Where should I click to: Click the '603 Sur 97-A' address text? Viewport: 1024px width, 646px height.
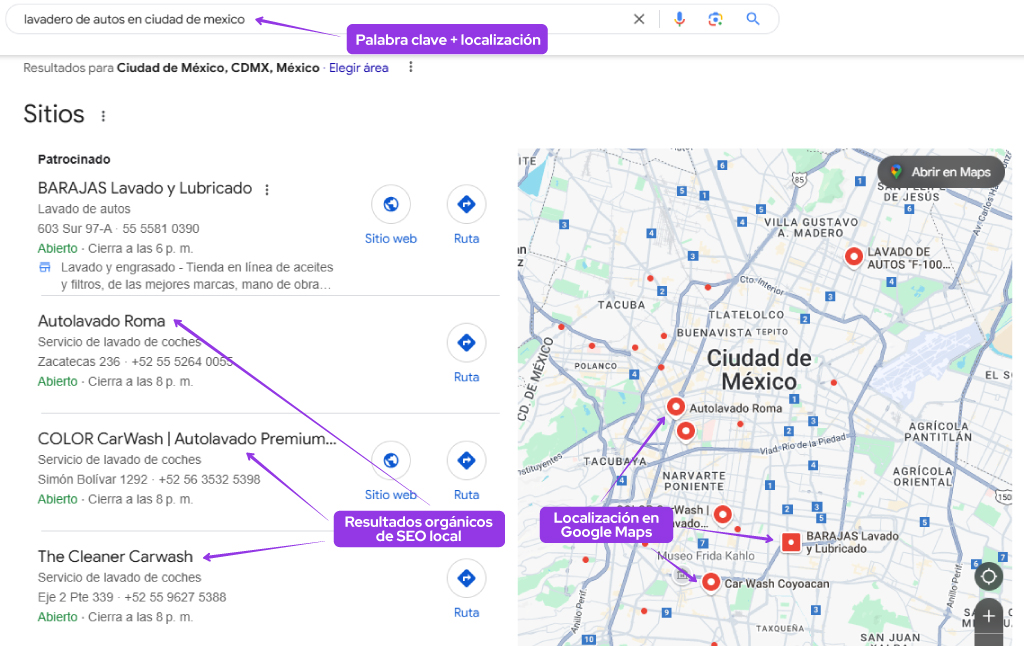[x=75, y=229]
